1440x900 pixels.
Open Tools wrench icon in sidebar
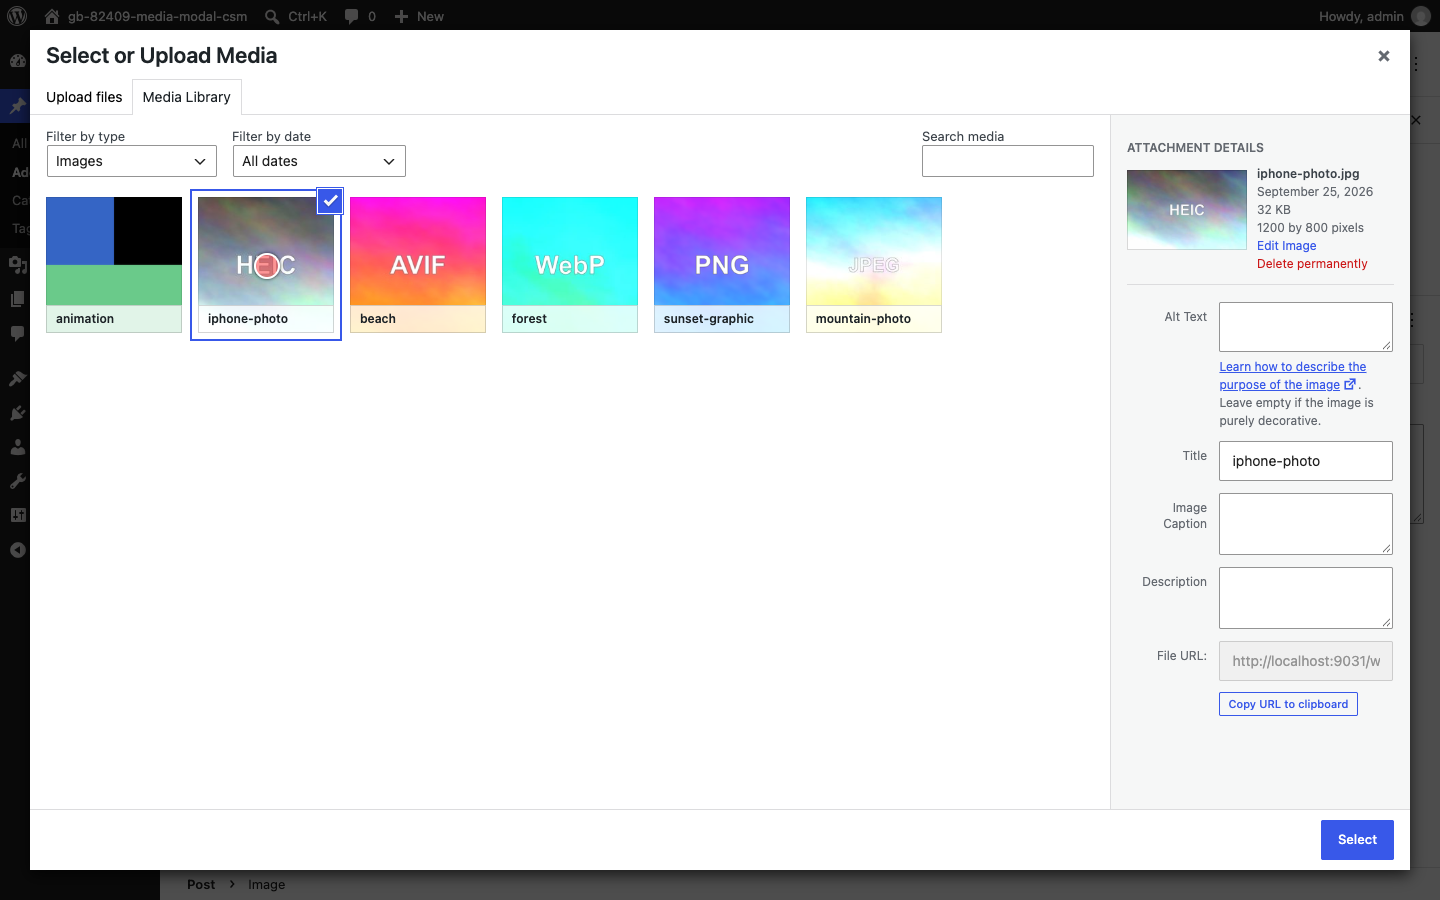point(17,481)
